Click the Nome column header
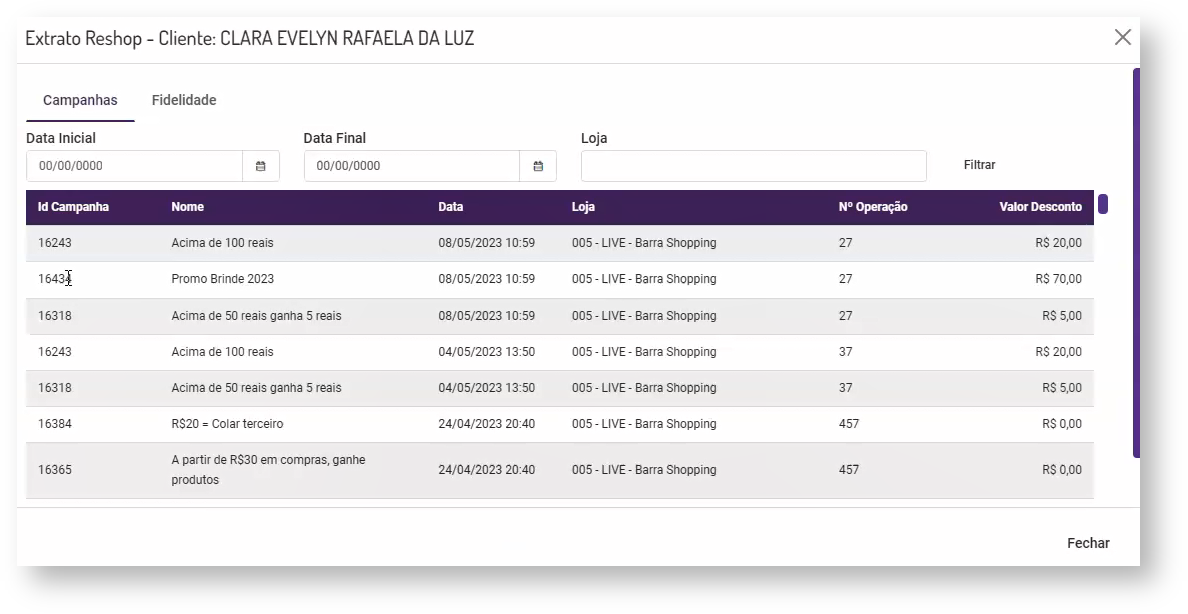The image size is (1188, 614). point(187,207)
